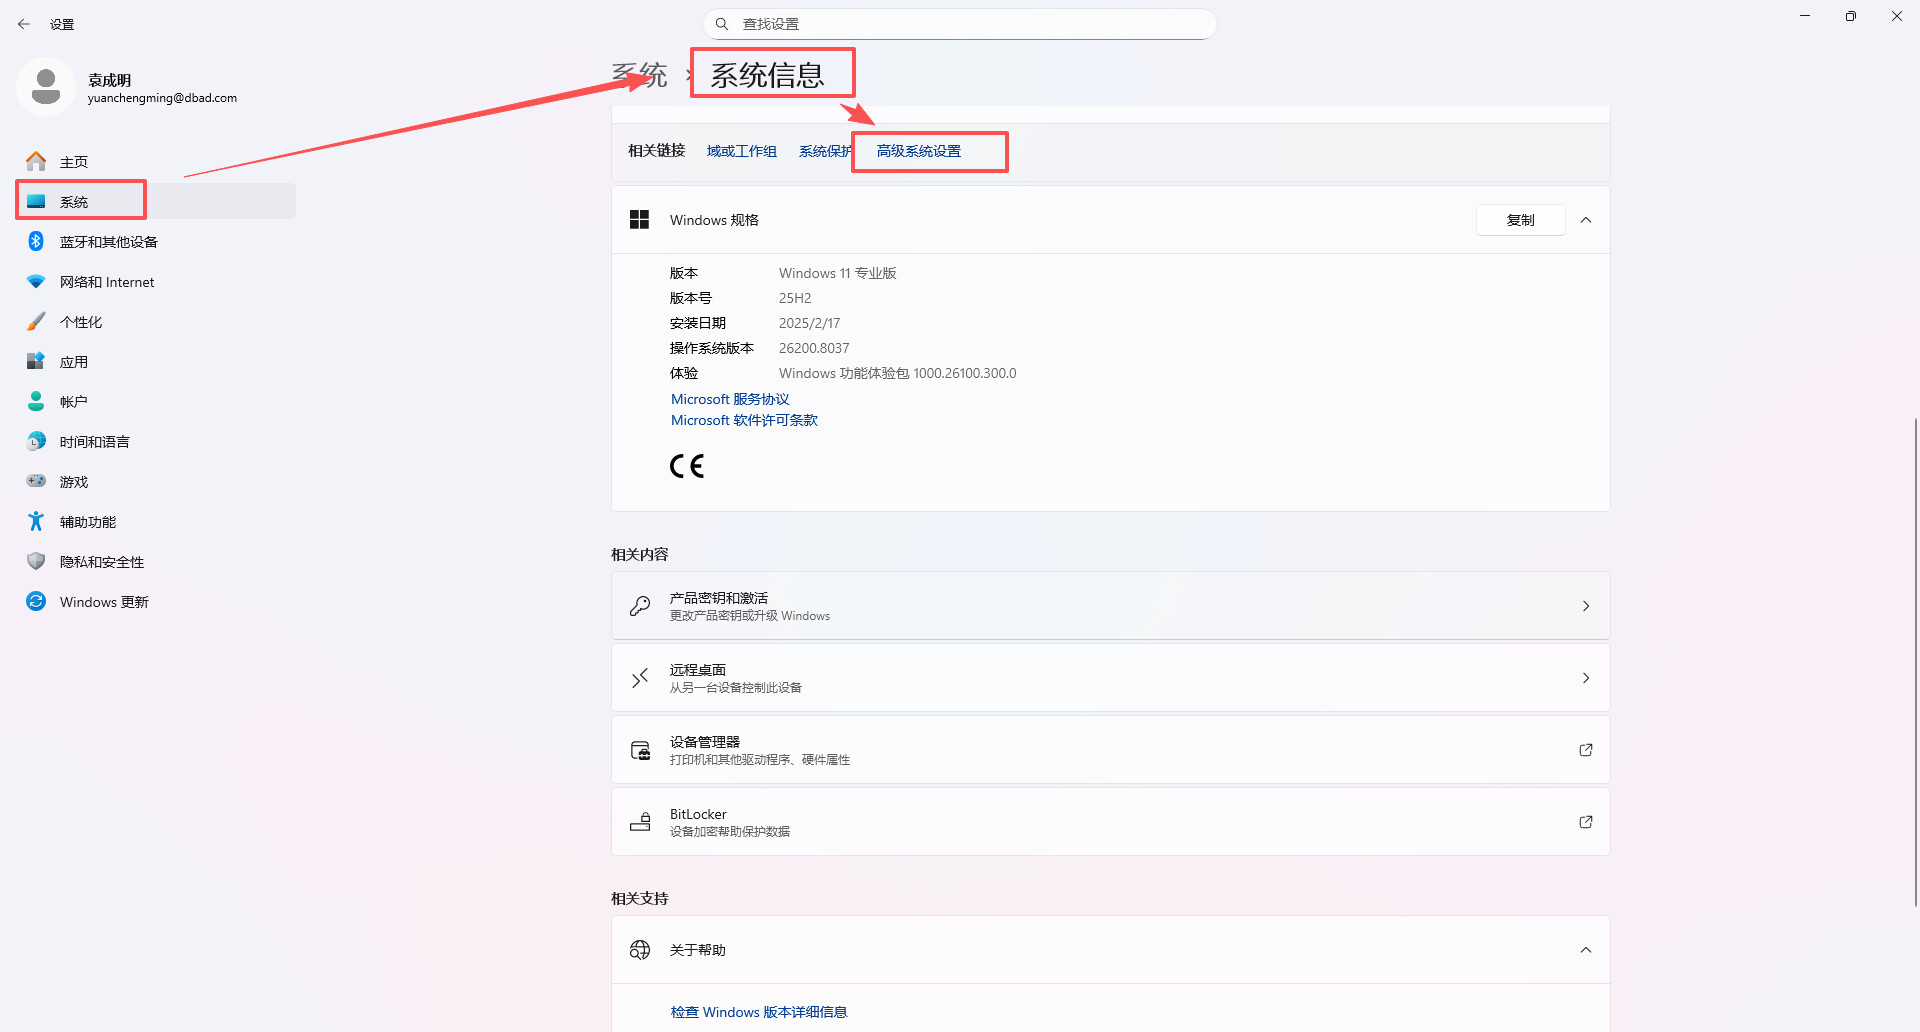Open 产品密钥和激活 page via chevron

pos(1586,606)
